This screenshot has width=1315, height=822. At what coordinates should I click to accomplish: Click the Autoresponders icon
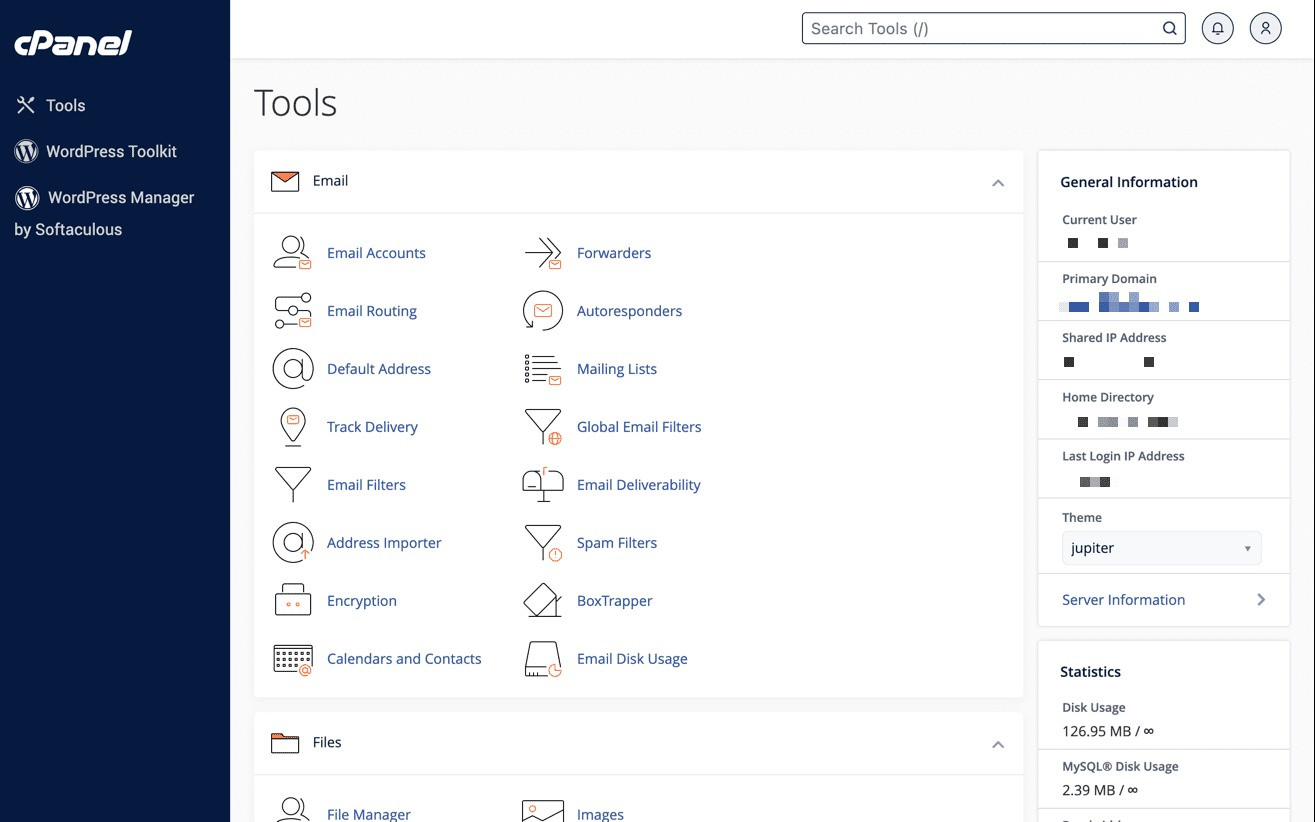click(x=543, y=311)
